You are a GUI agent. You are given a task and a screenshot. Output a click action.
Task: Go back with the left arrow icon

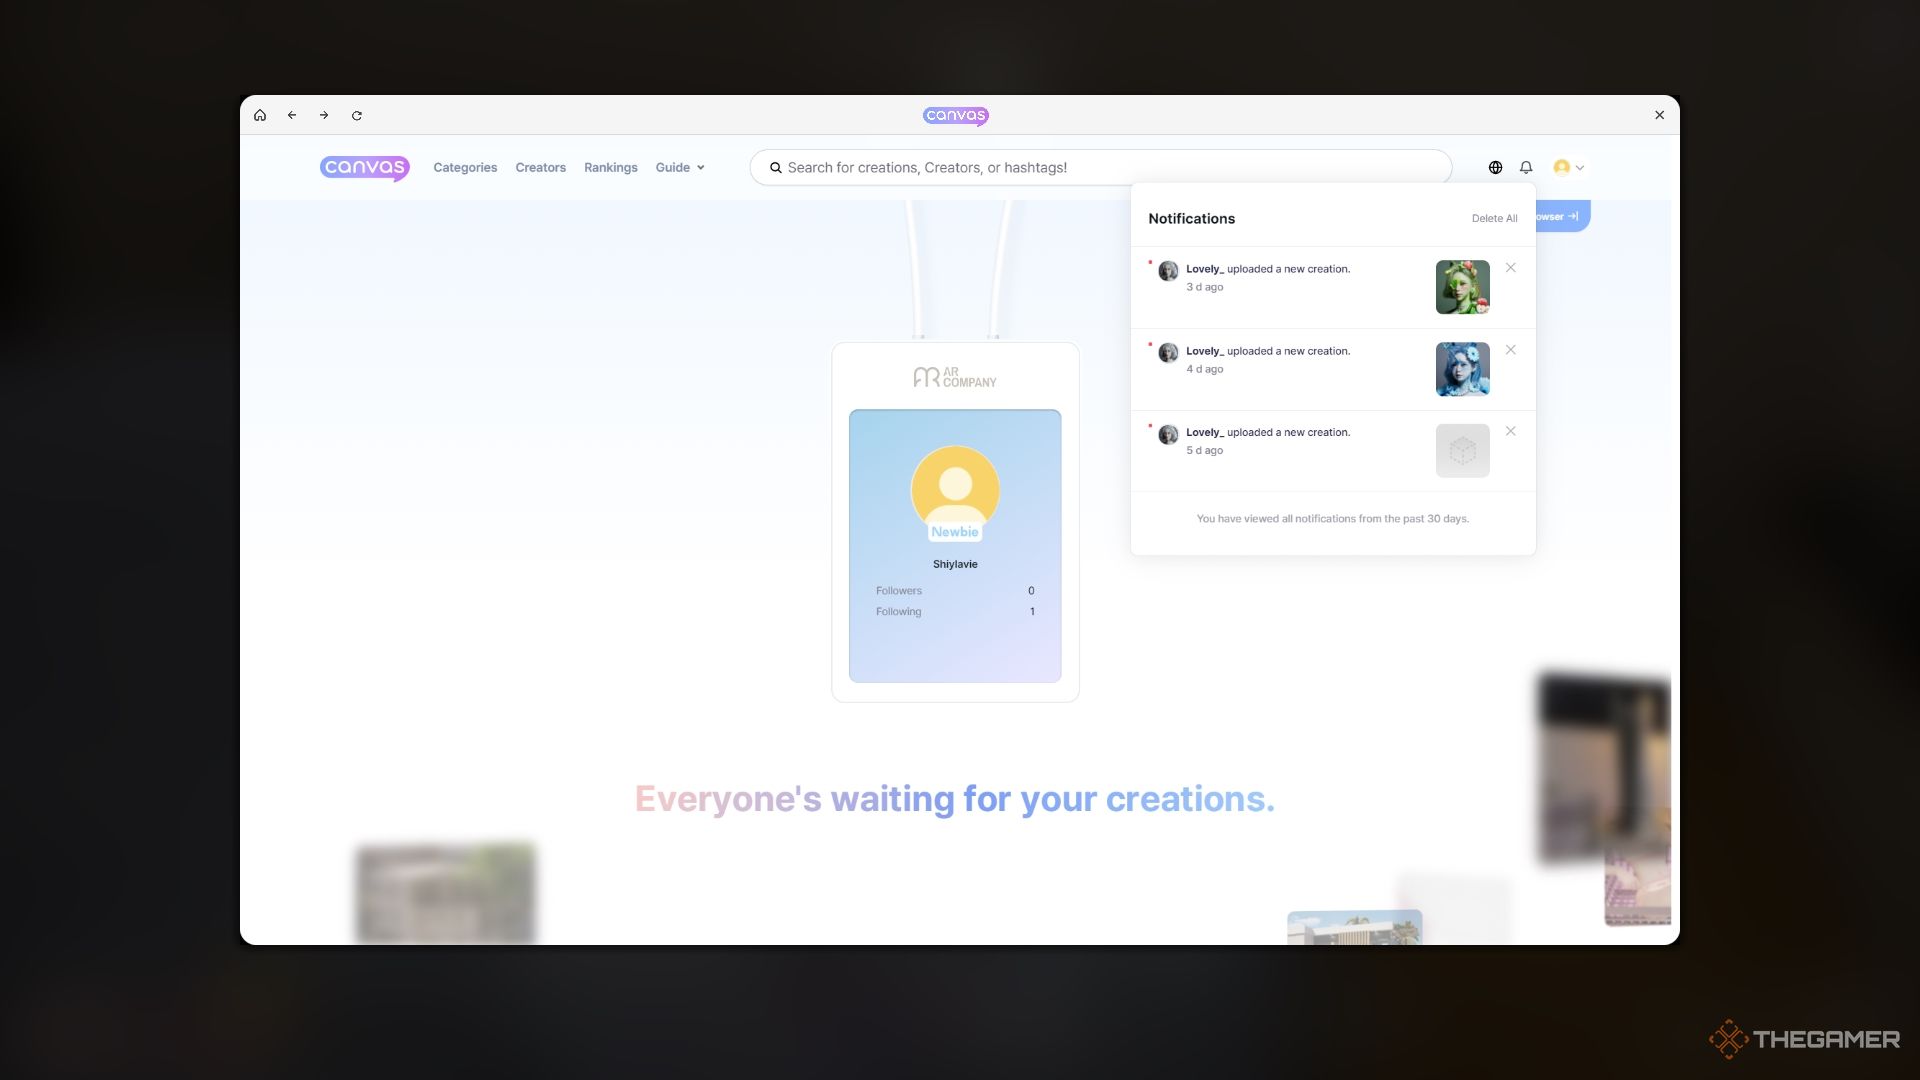pos(292,115)
